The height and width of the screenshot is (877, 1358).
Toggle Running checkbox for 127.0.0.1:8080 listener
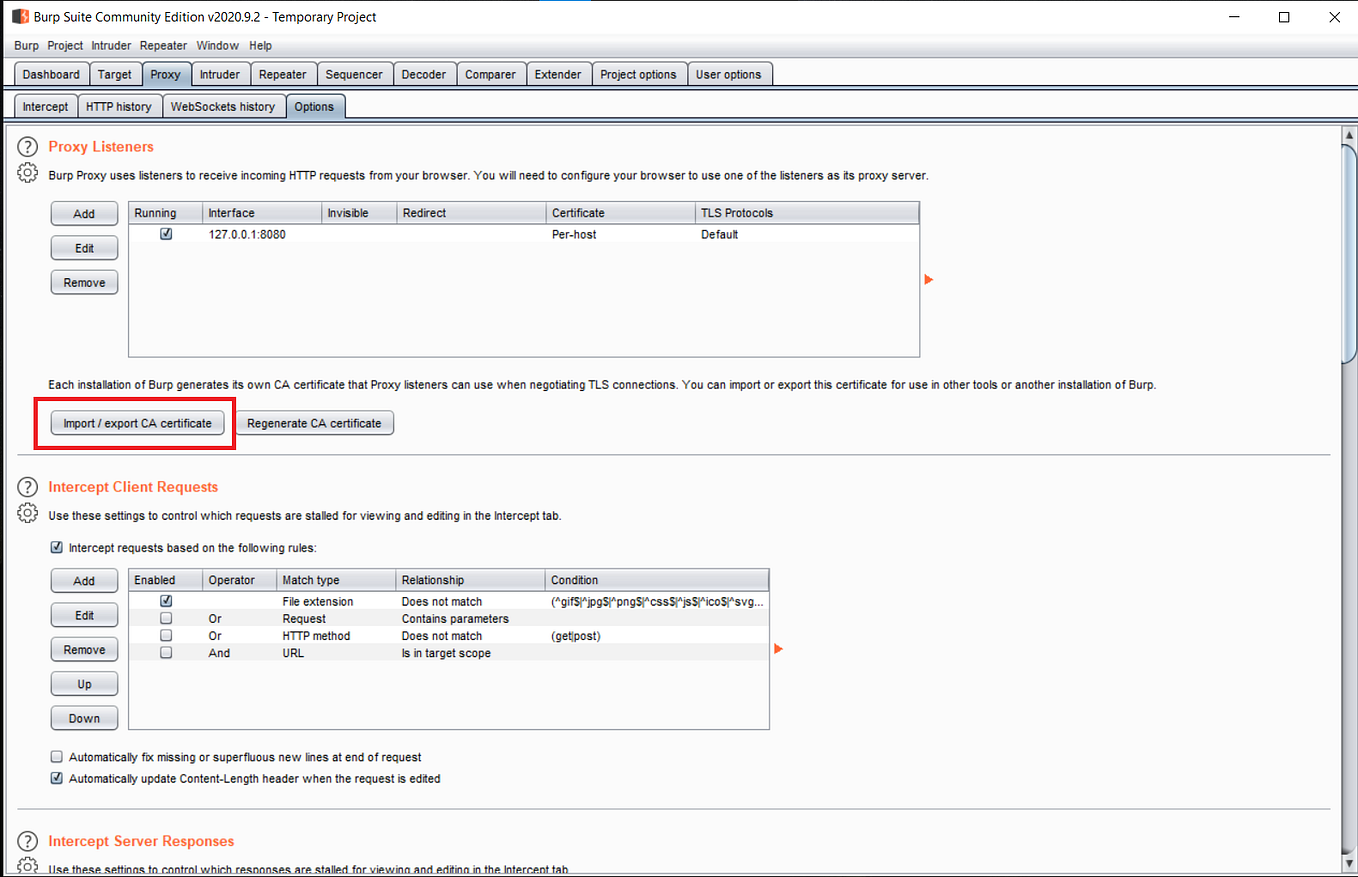click(166, 234)
